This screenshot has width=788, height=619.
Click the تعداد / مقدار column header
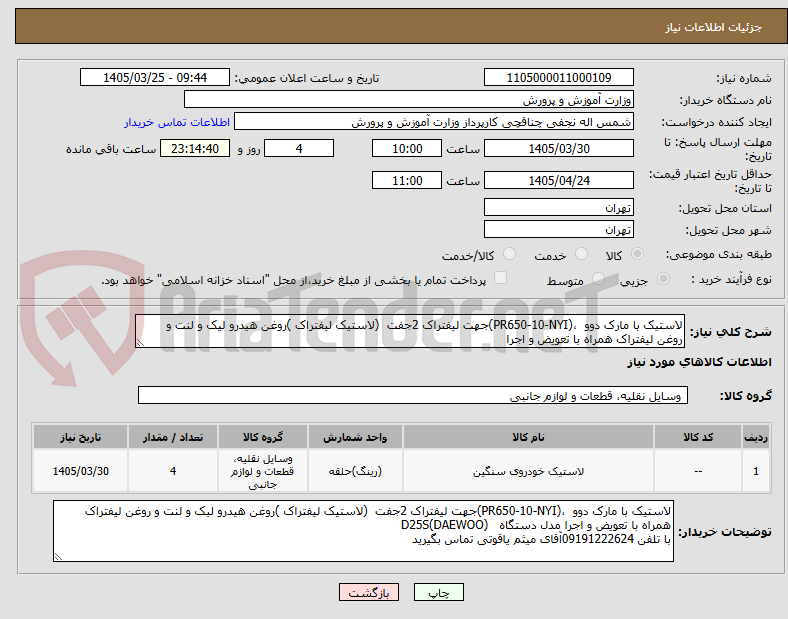coord(173,437)
